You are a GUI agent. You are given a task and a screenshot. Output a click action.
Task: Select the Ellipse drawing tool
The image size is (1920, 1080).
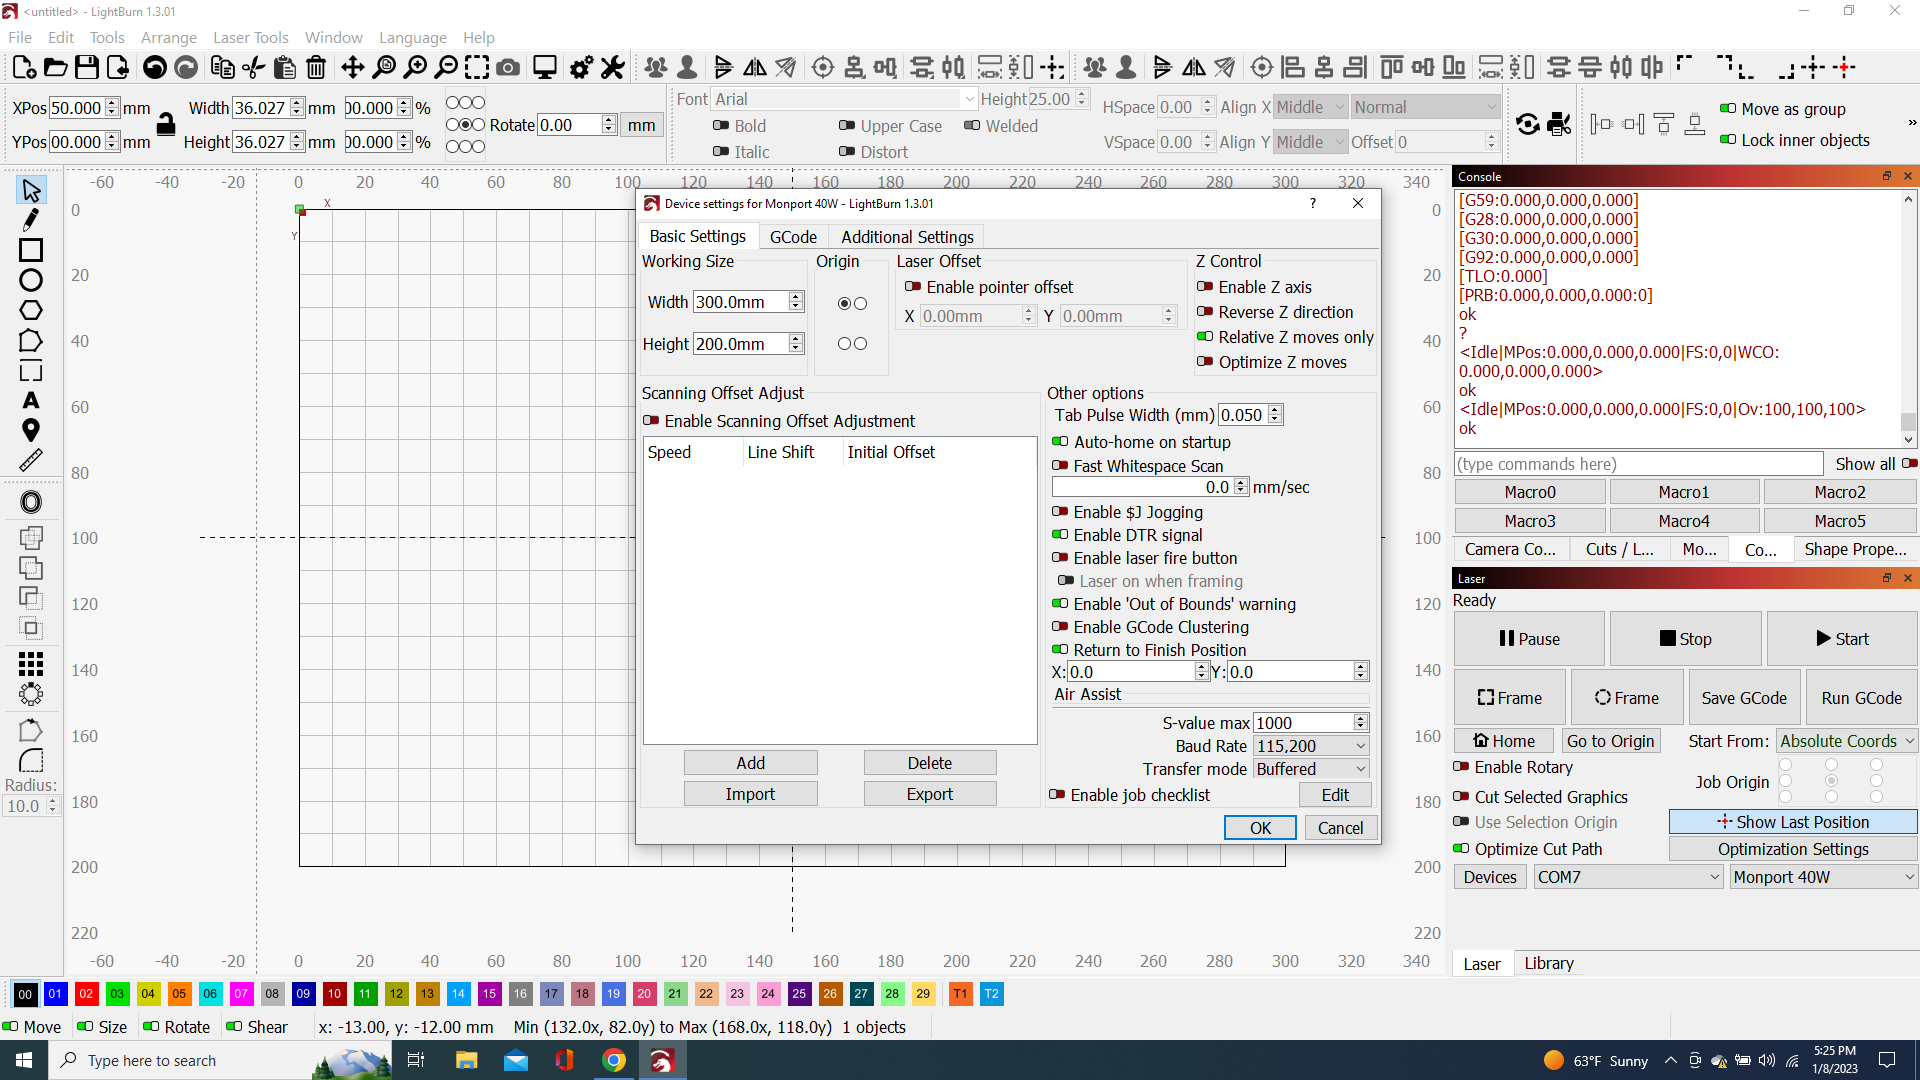pos(31,280)
